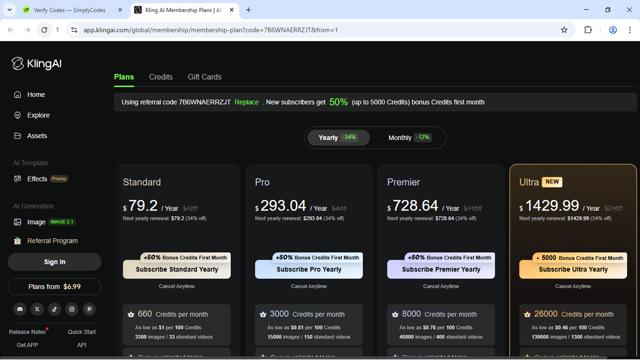Open the X social icon
Image resolution: width=640 pixels, height=360 pixels.
[37, 309]
